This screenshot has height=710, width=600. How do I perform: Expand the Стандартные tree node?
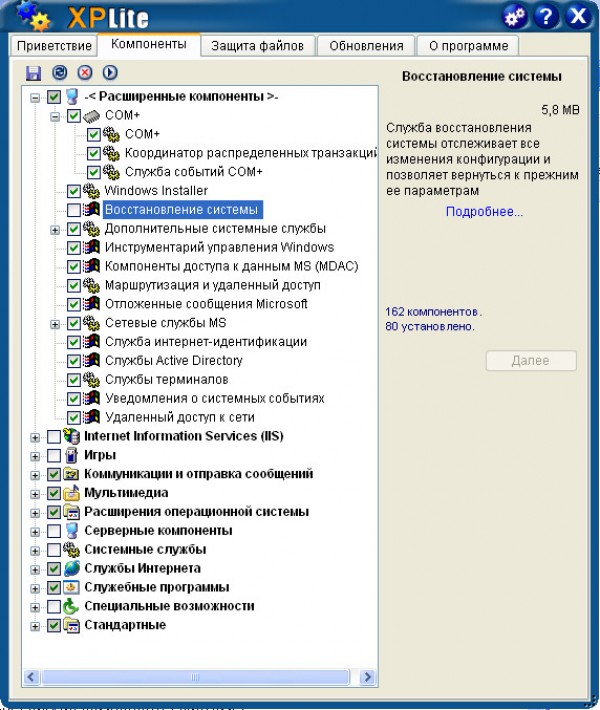35,626
